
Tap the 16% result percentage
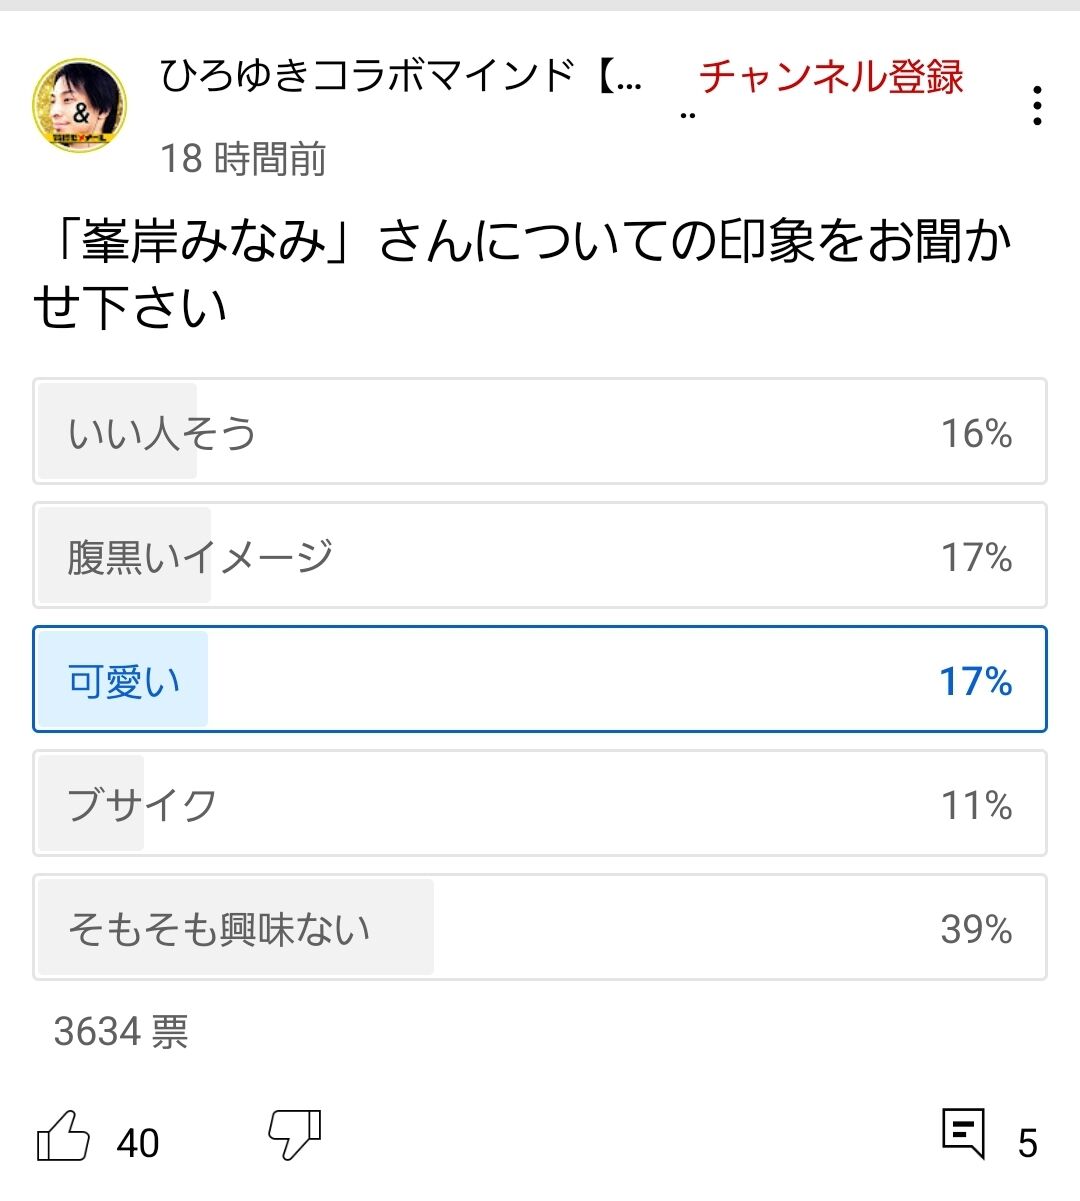pyautogui.click(x=977, y=433)
